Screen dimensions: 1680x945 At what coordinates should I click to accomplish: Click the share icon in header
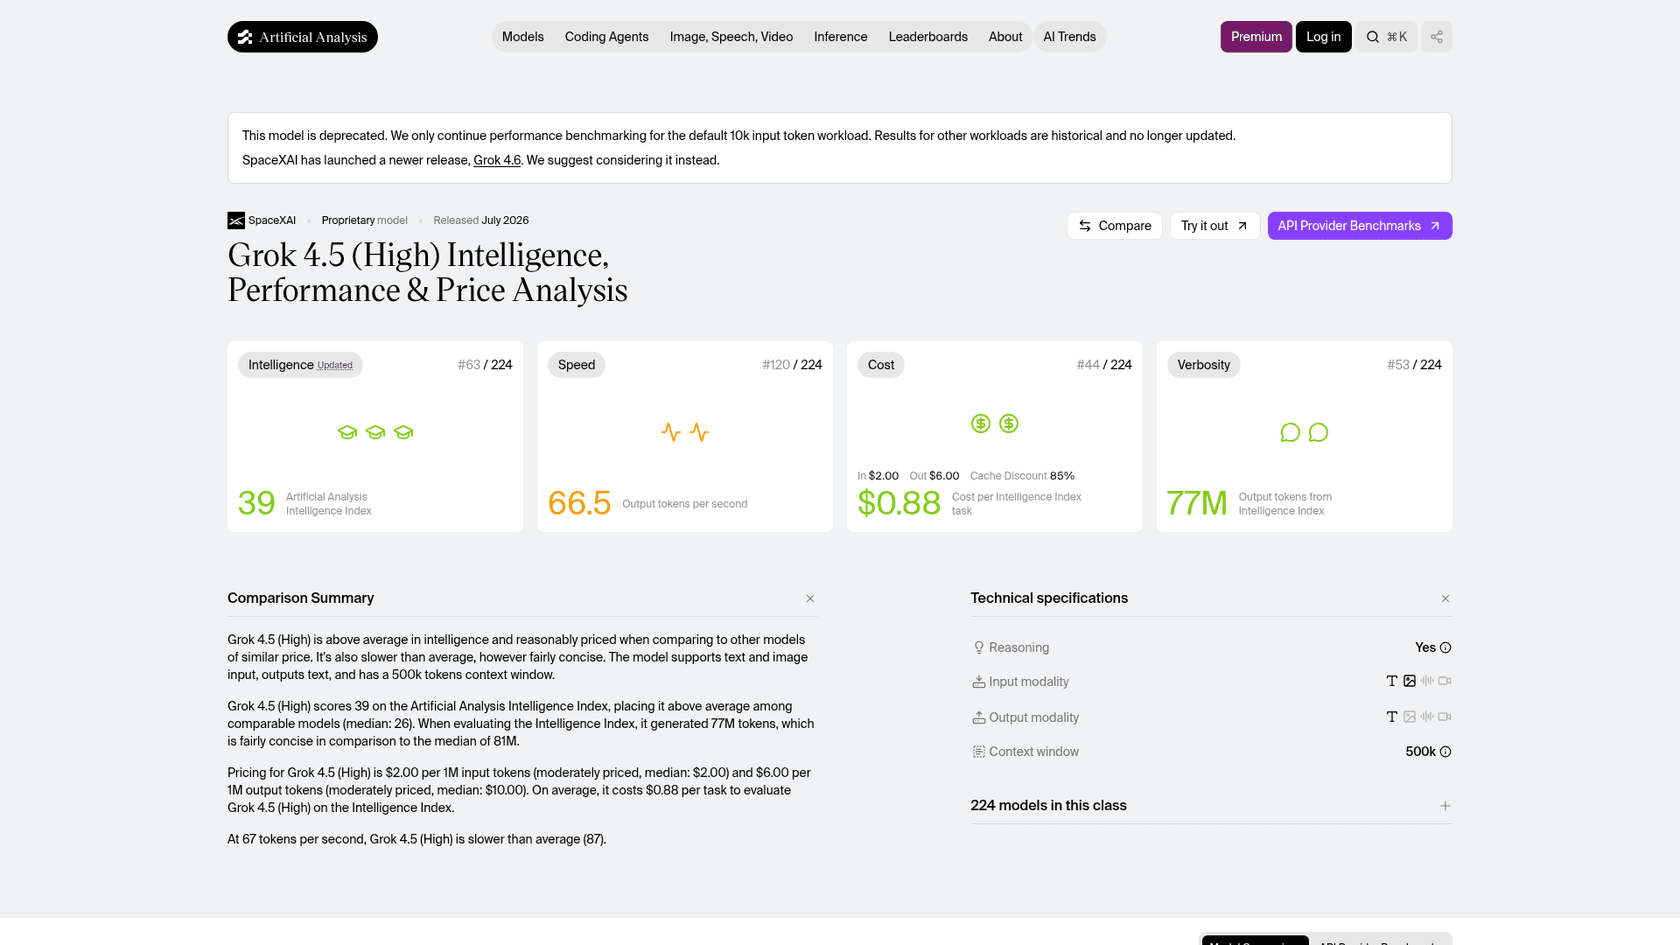click(x=1436, y=37)
